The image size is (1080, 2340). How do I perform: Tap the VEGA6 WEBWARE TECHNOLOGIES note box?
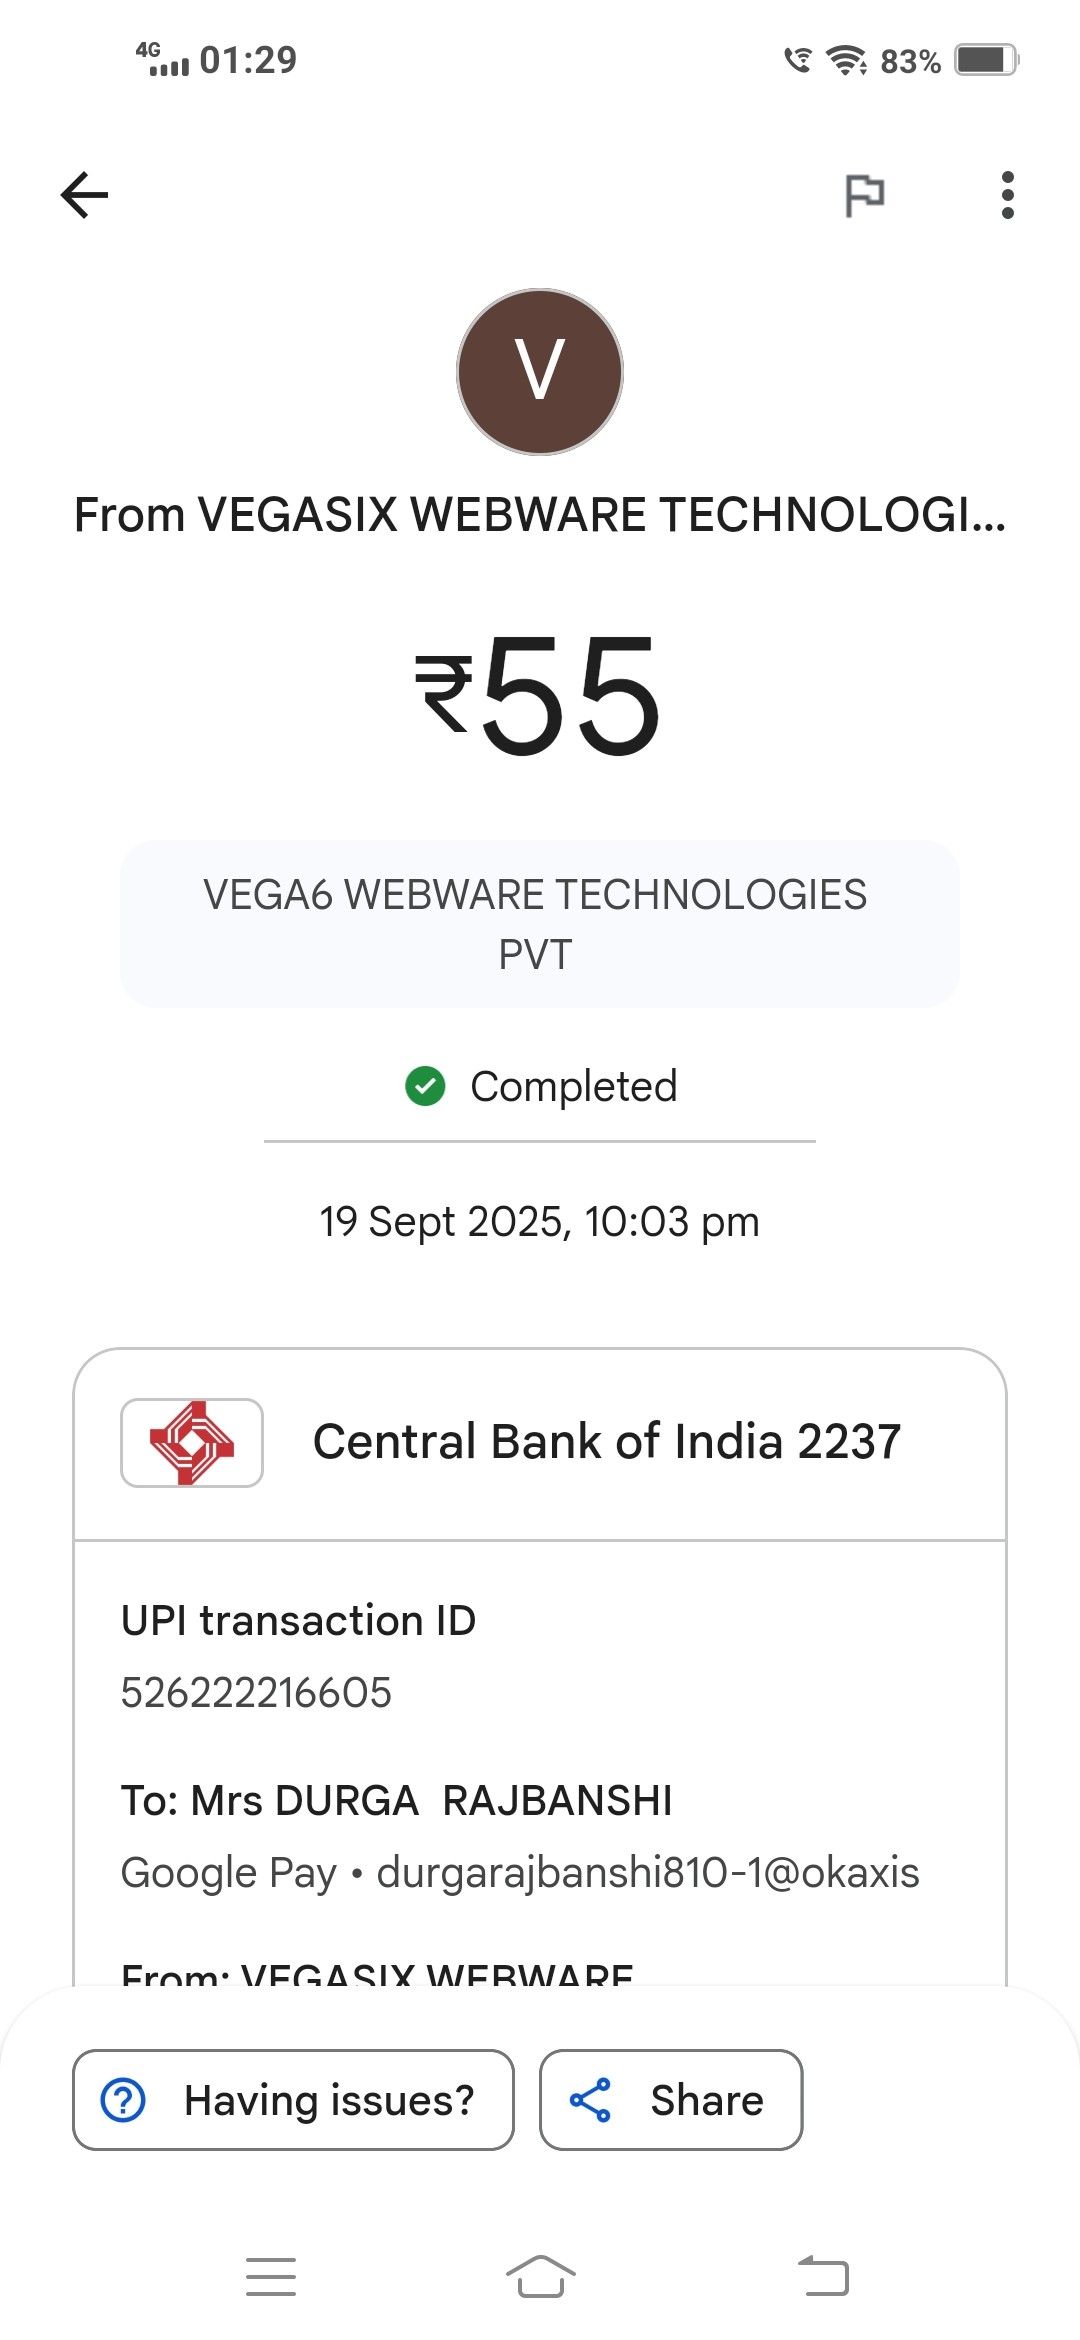point(540,924)
